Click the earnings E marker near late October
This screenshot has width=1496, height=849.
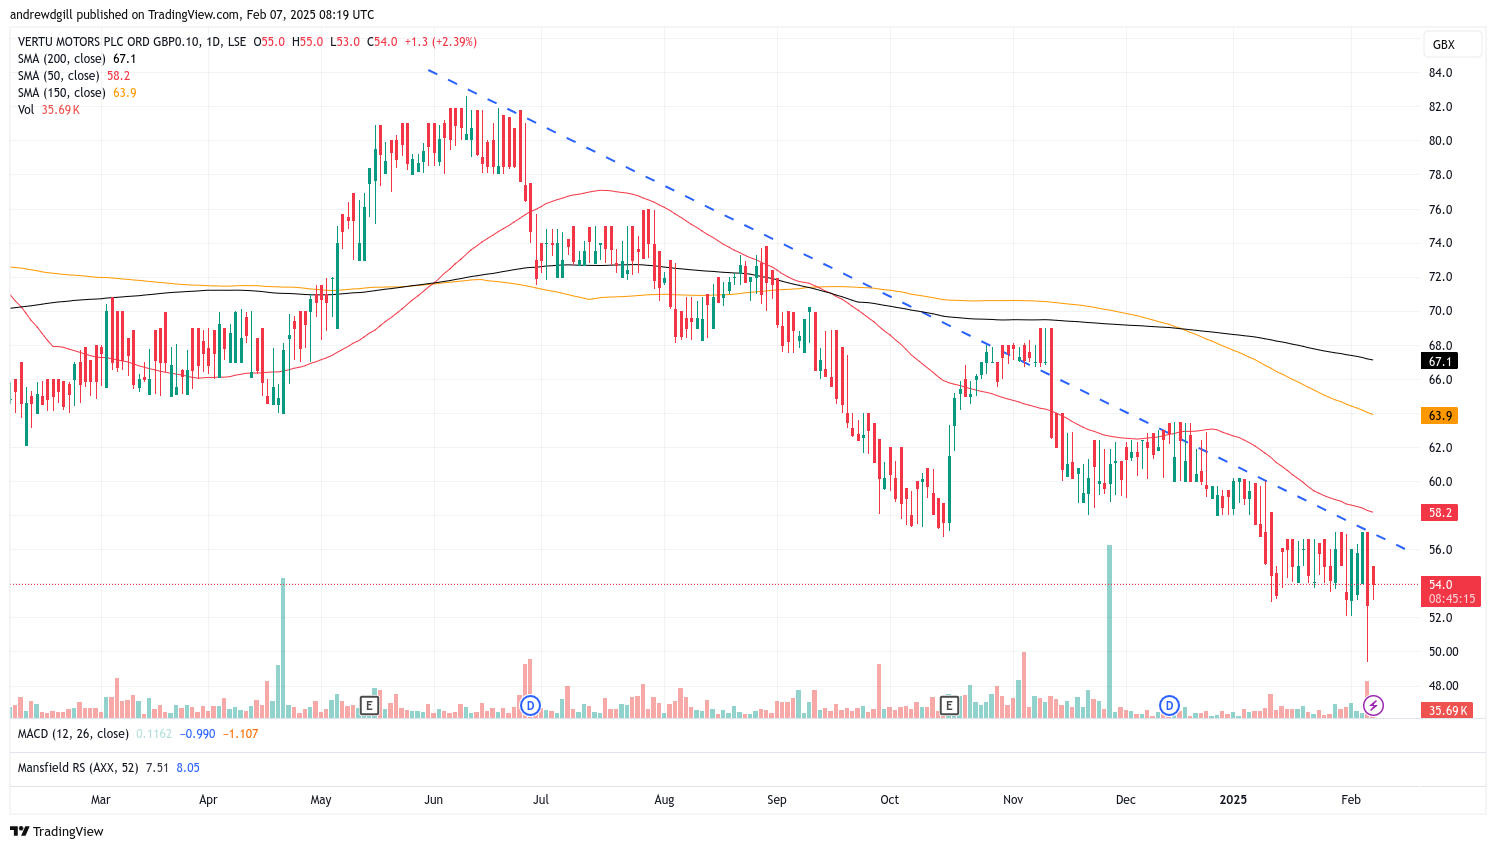(x=949, y=705)
